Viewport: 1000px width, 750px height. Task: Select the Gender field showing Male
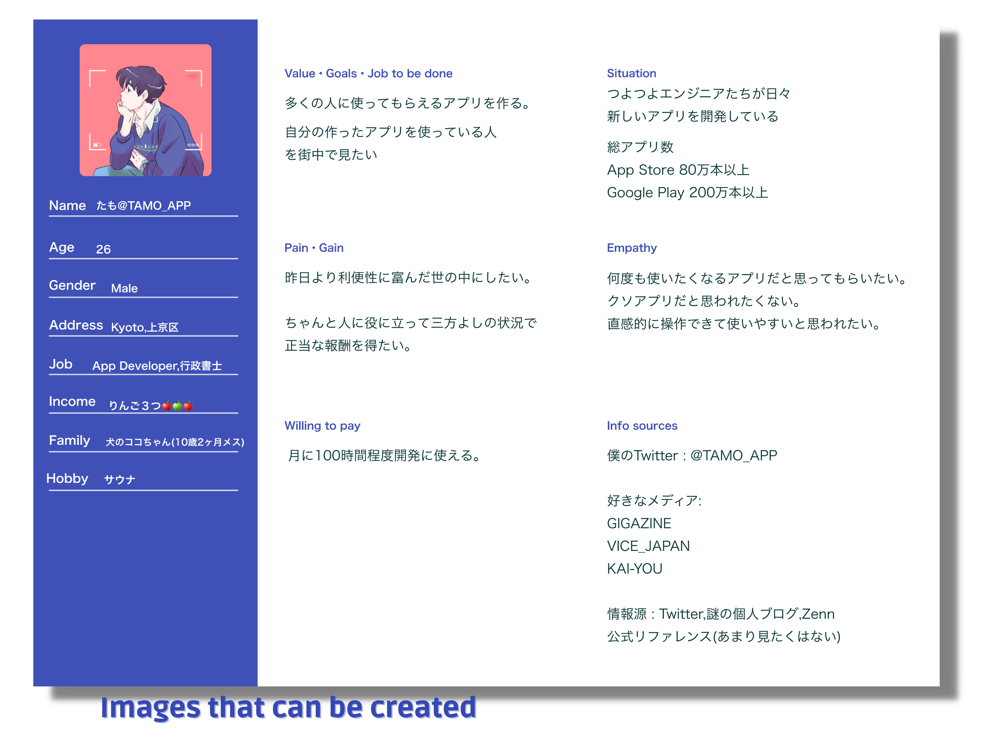pyautogui.click(x=143, y=287)
